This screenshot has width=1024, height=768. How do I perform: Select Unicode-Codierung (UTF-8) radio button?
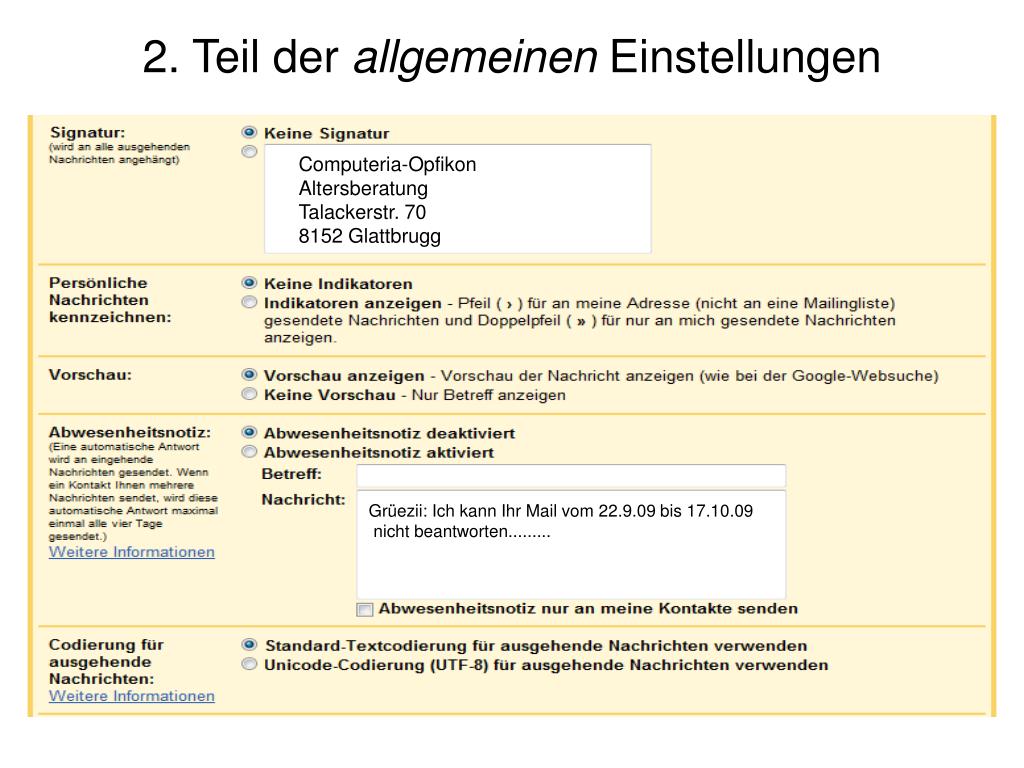point(249,664)
